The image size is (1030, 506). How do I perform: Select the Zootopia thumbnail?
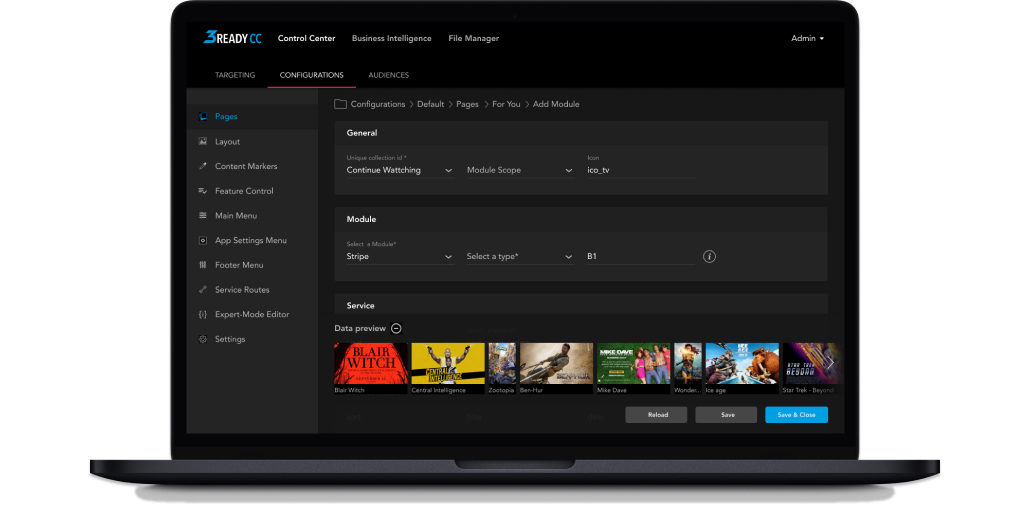pos(503,363)
